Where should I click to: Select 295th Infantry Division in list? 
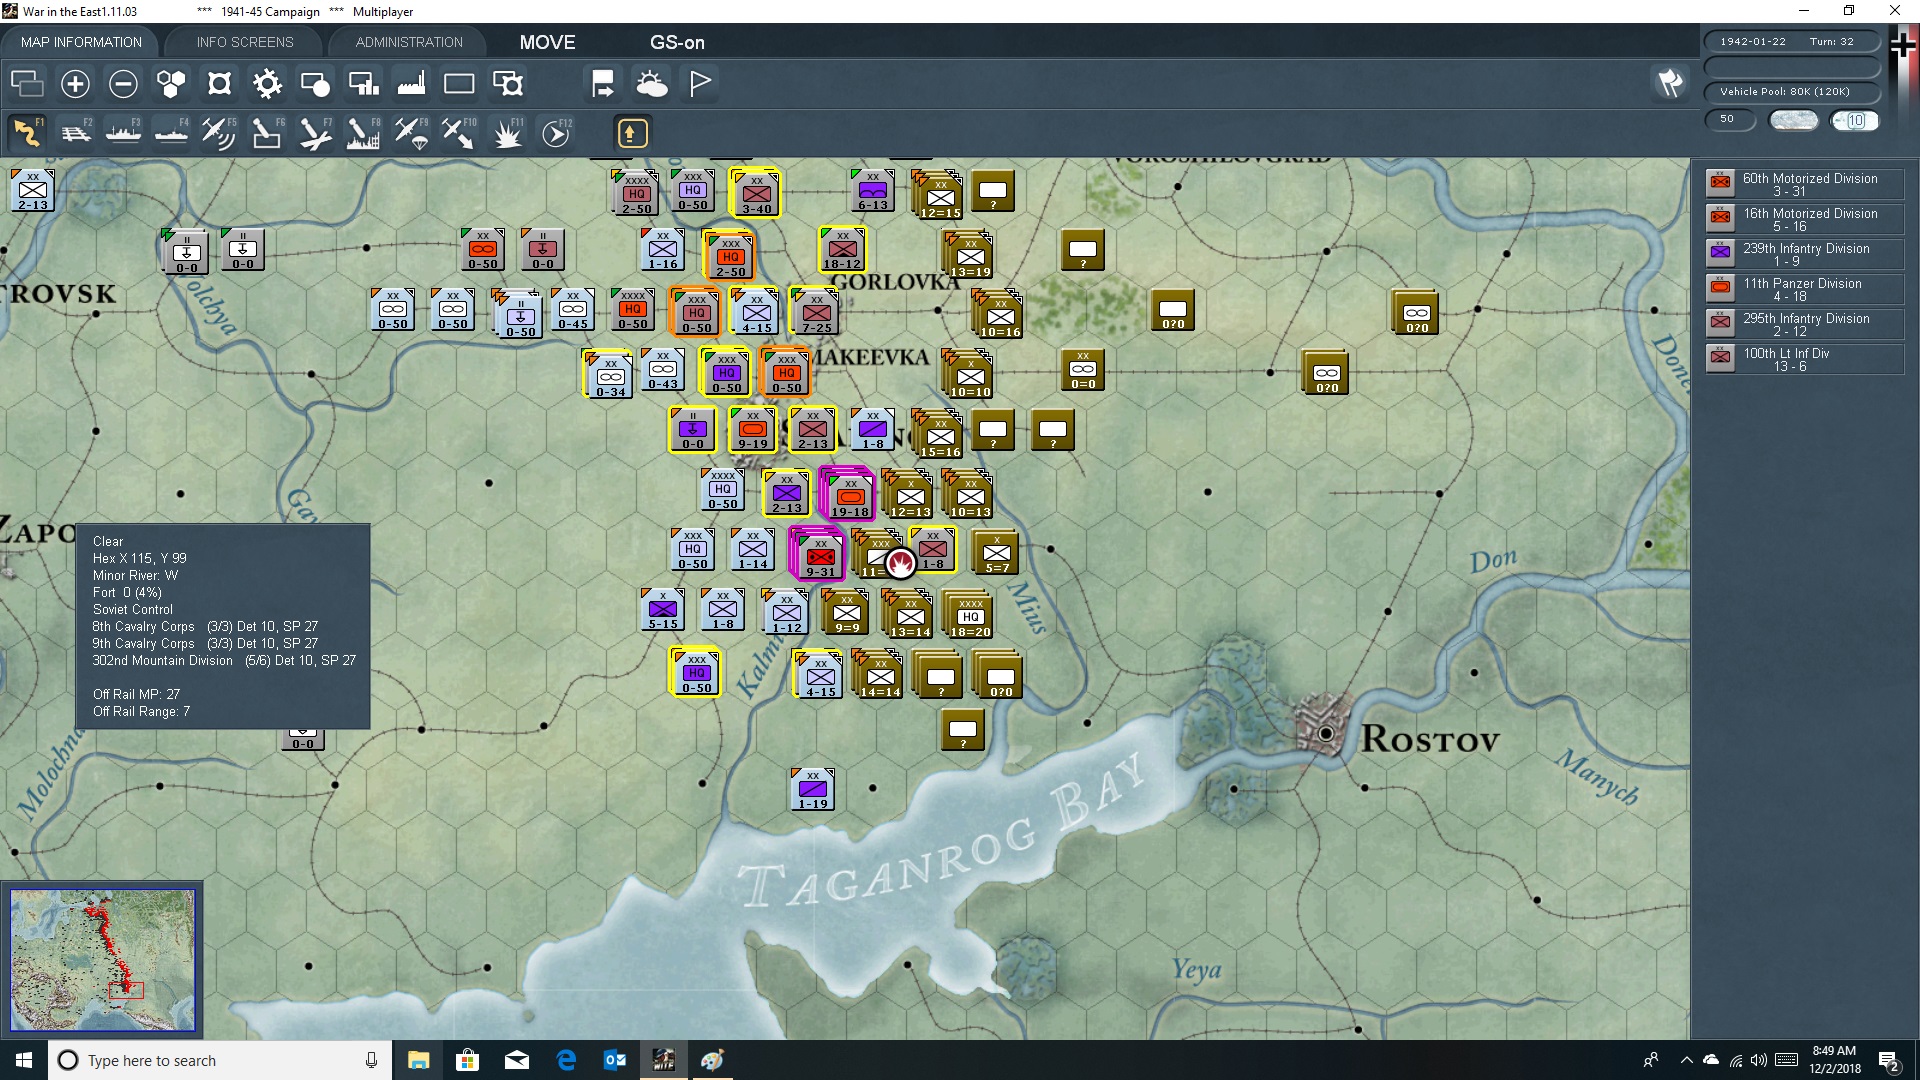(1805, 324)
